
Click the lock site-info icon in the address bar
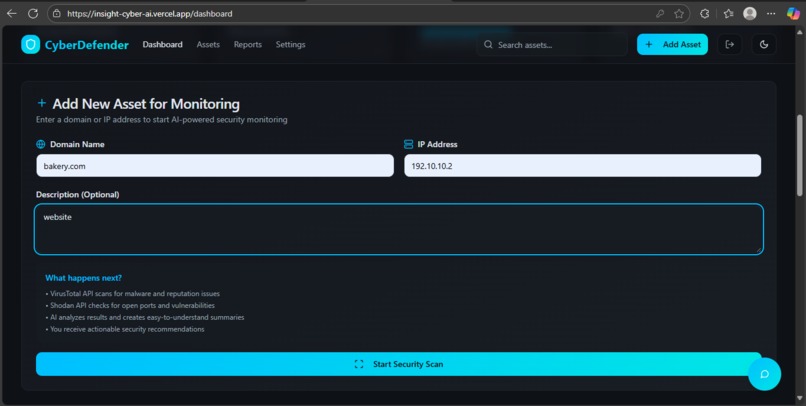click(x=57, y=14)
